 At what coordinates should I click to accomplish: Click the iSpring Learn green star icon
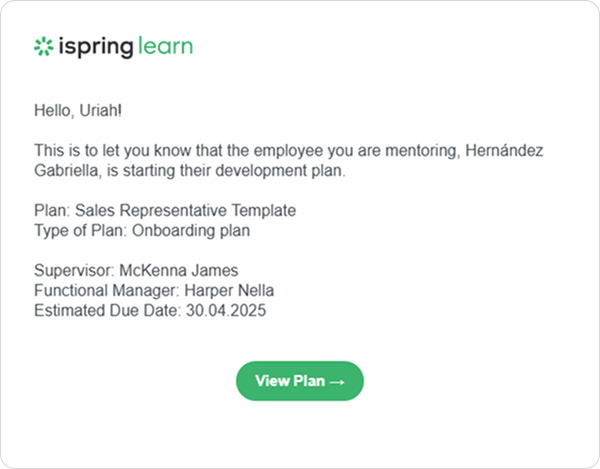(x=44, y=47)
